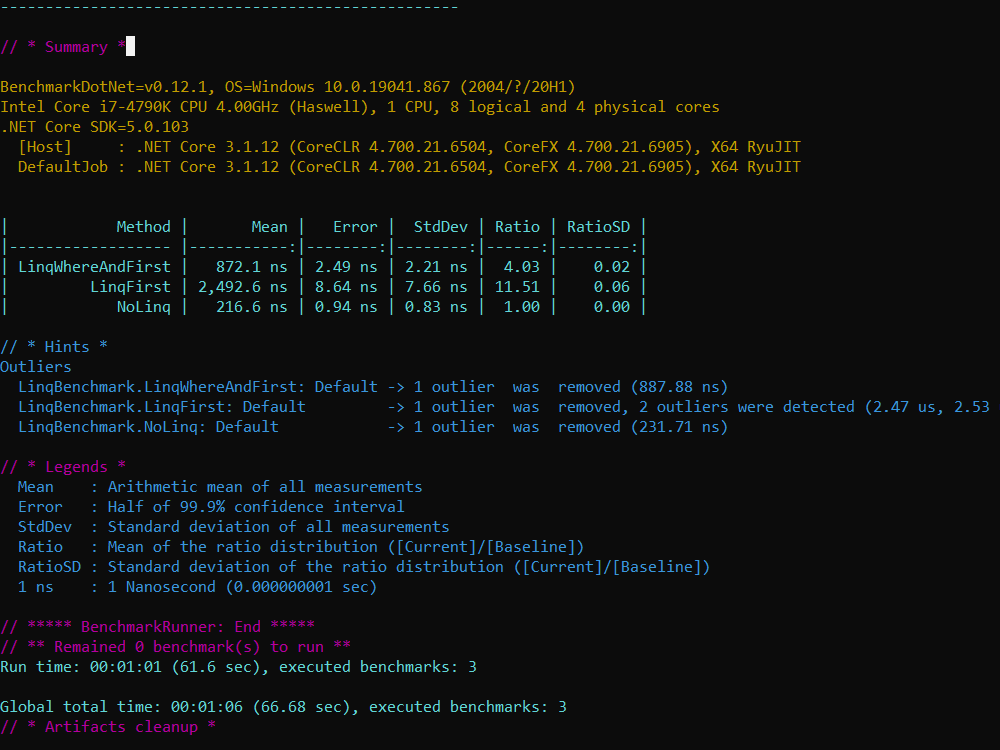1000x750 pixels.
Task: Click the BenchmarkRunner: End line
Action: coord(157,627)
